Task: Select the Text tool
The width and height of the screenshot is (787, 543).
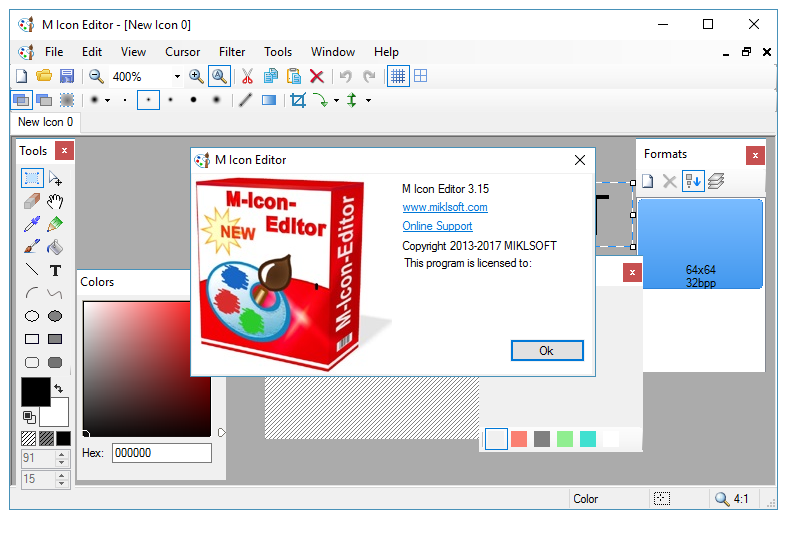Action: coord(55,270)
